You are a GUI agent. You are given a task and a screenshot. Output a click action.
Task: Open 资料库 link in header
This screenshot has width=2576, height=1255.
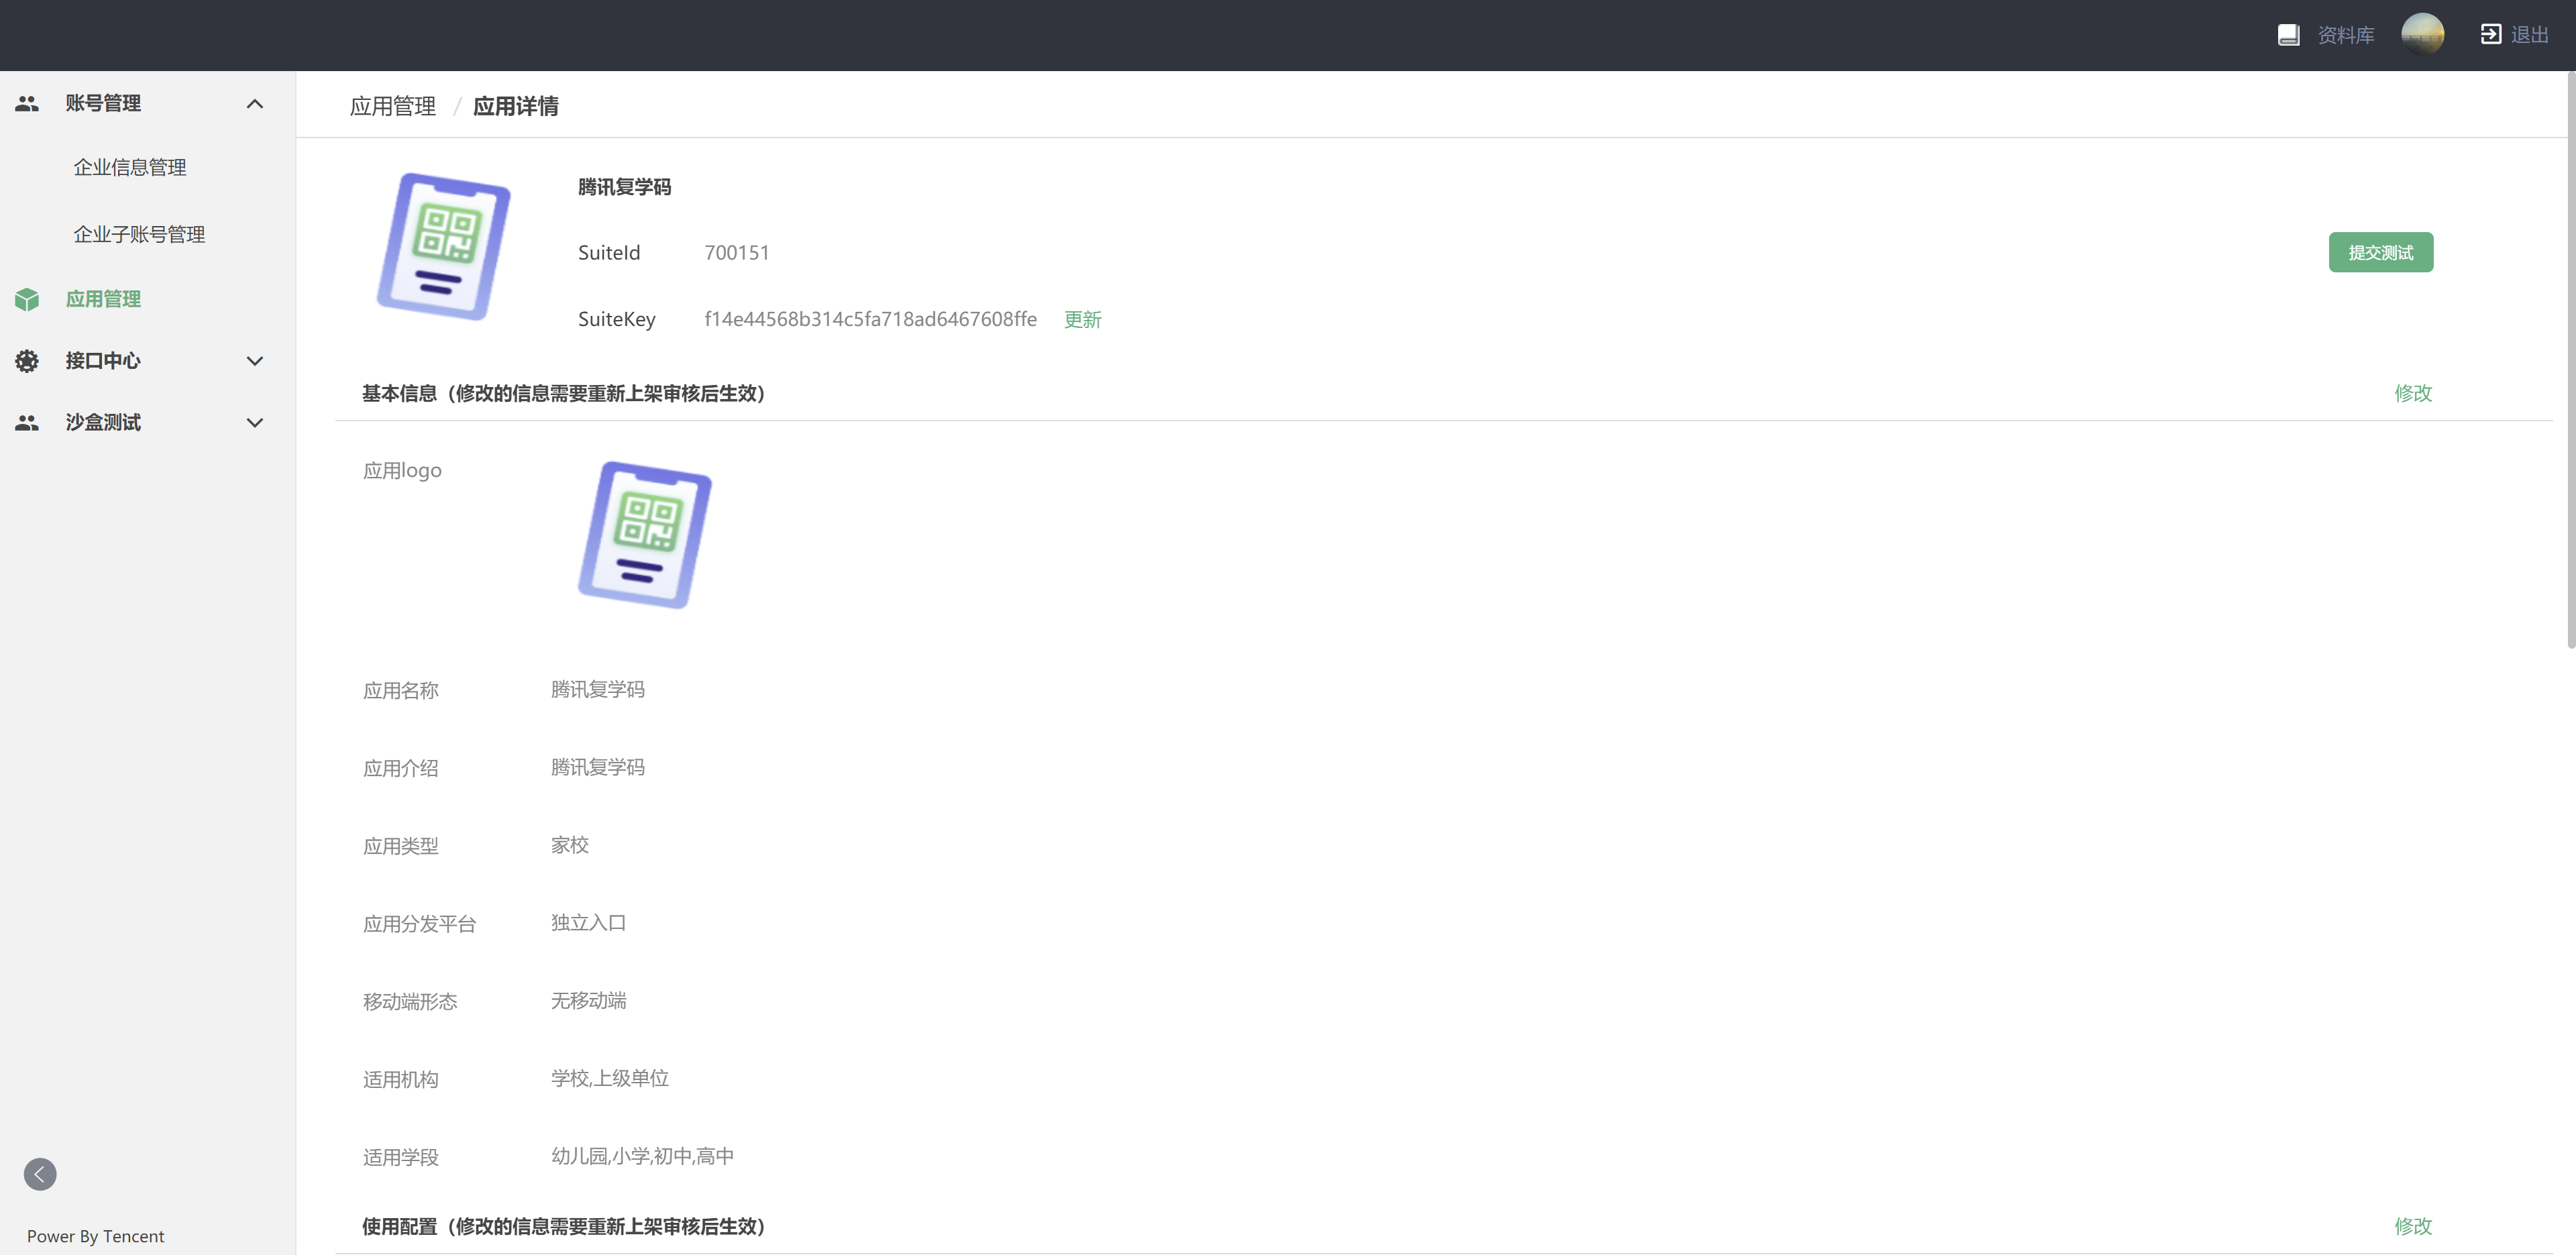[2346, 35]
